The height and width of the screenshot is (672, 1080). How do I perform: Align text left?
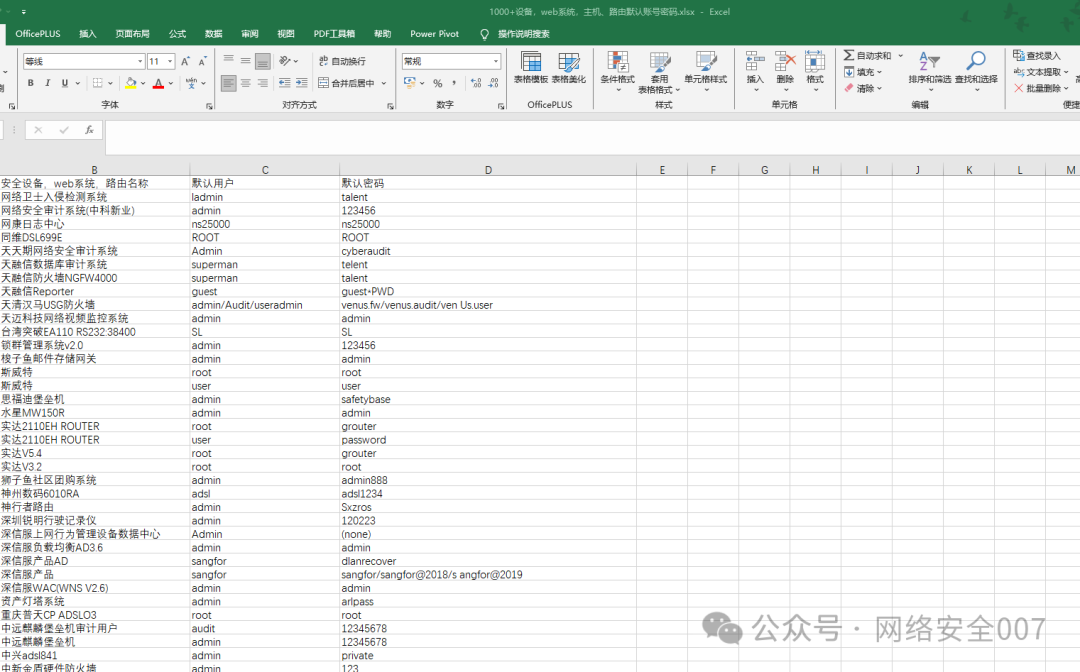(x=229, y=83)
